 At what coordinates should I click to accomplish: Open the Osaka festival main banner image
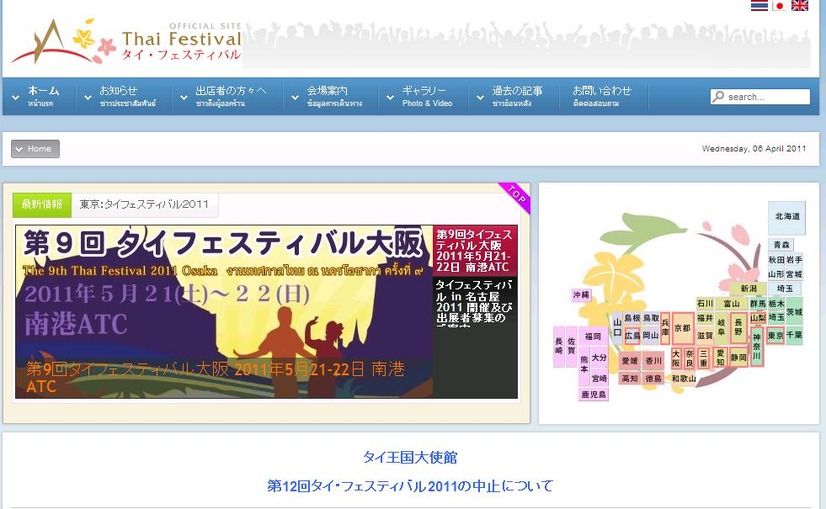pyautogui.click(x=224, y=312)
